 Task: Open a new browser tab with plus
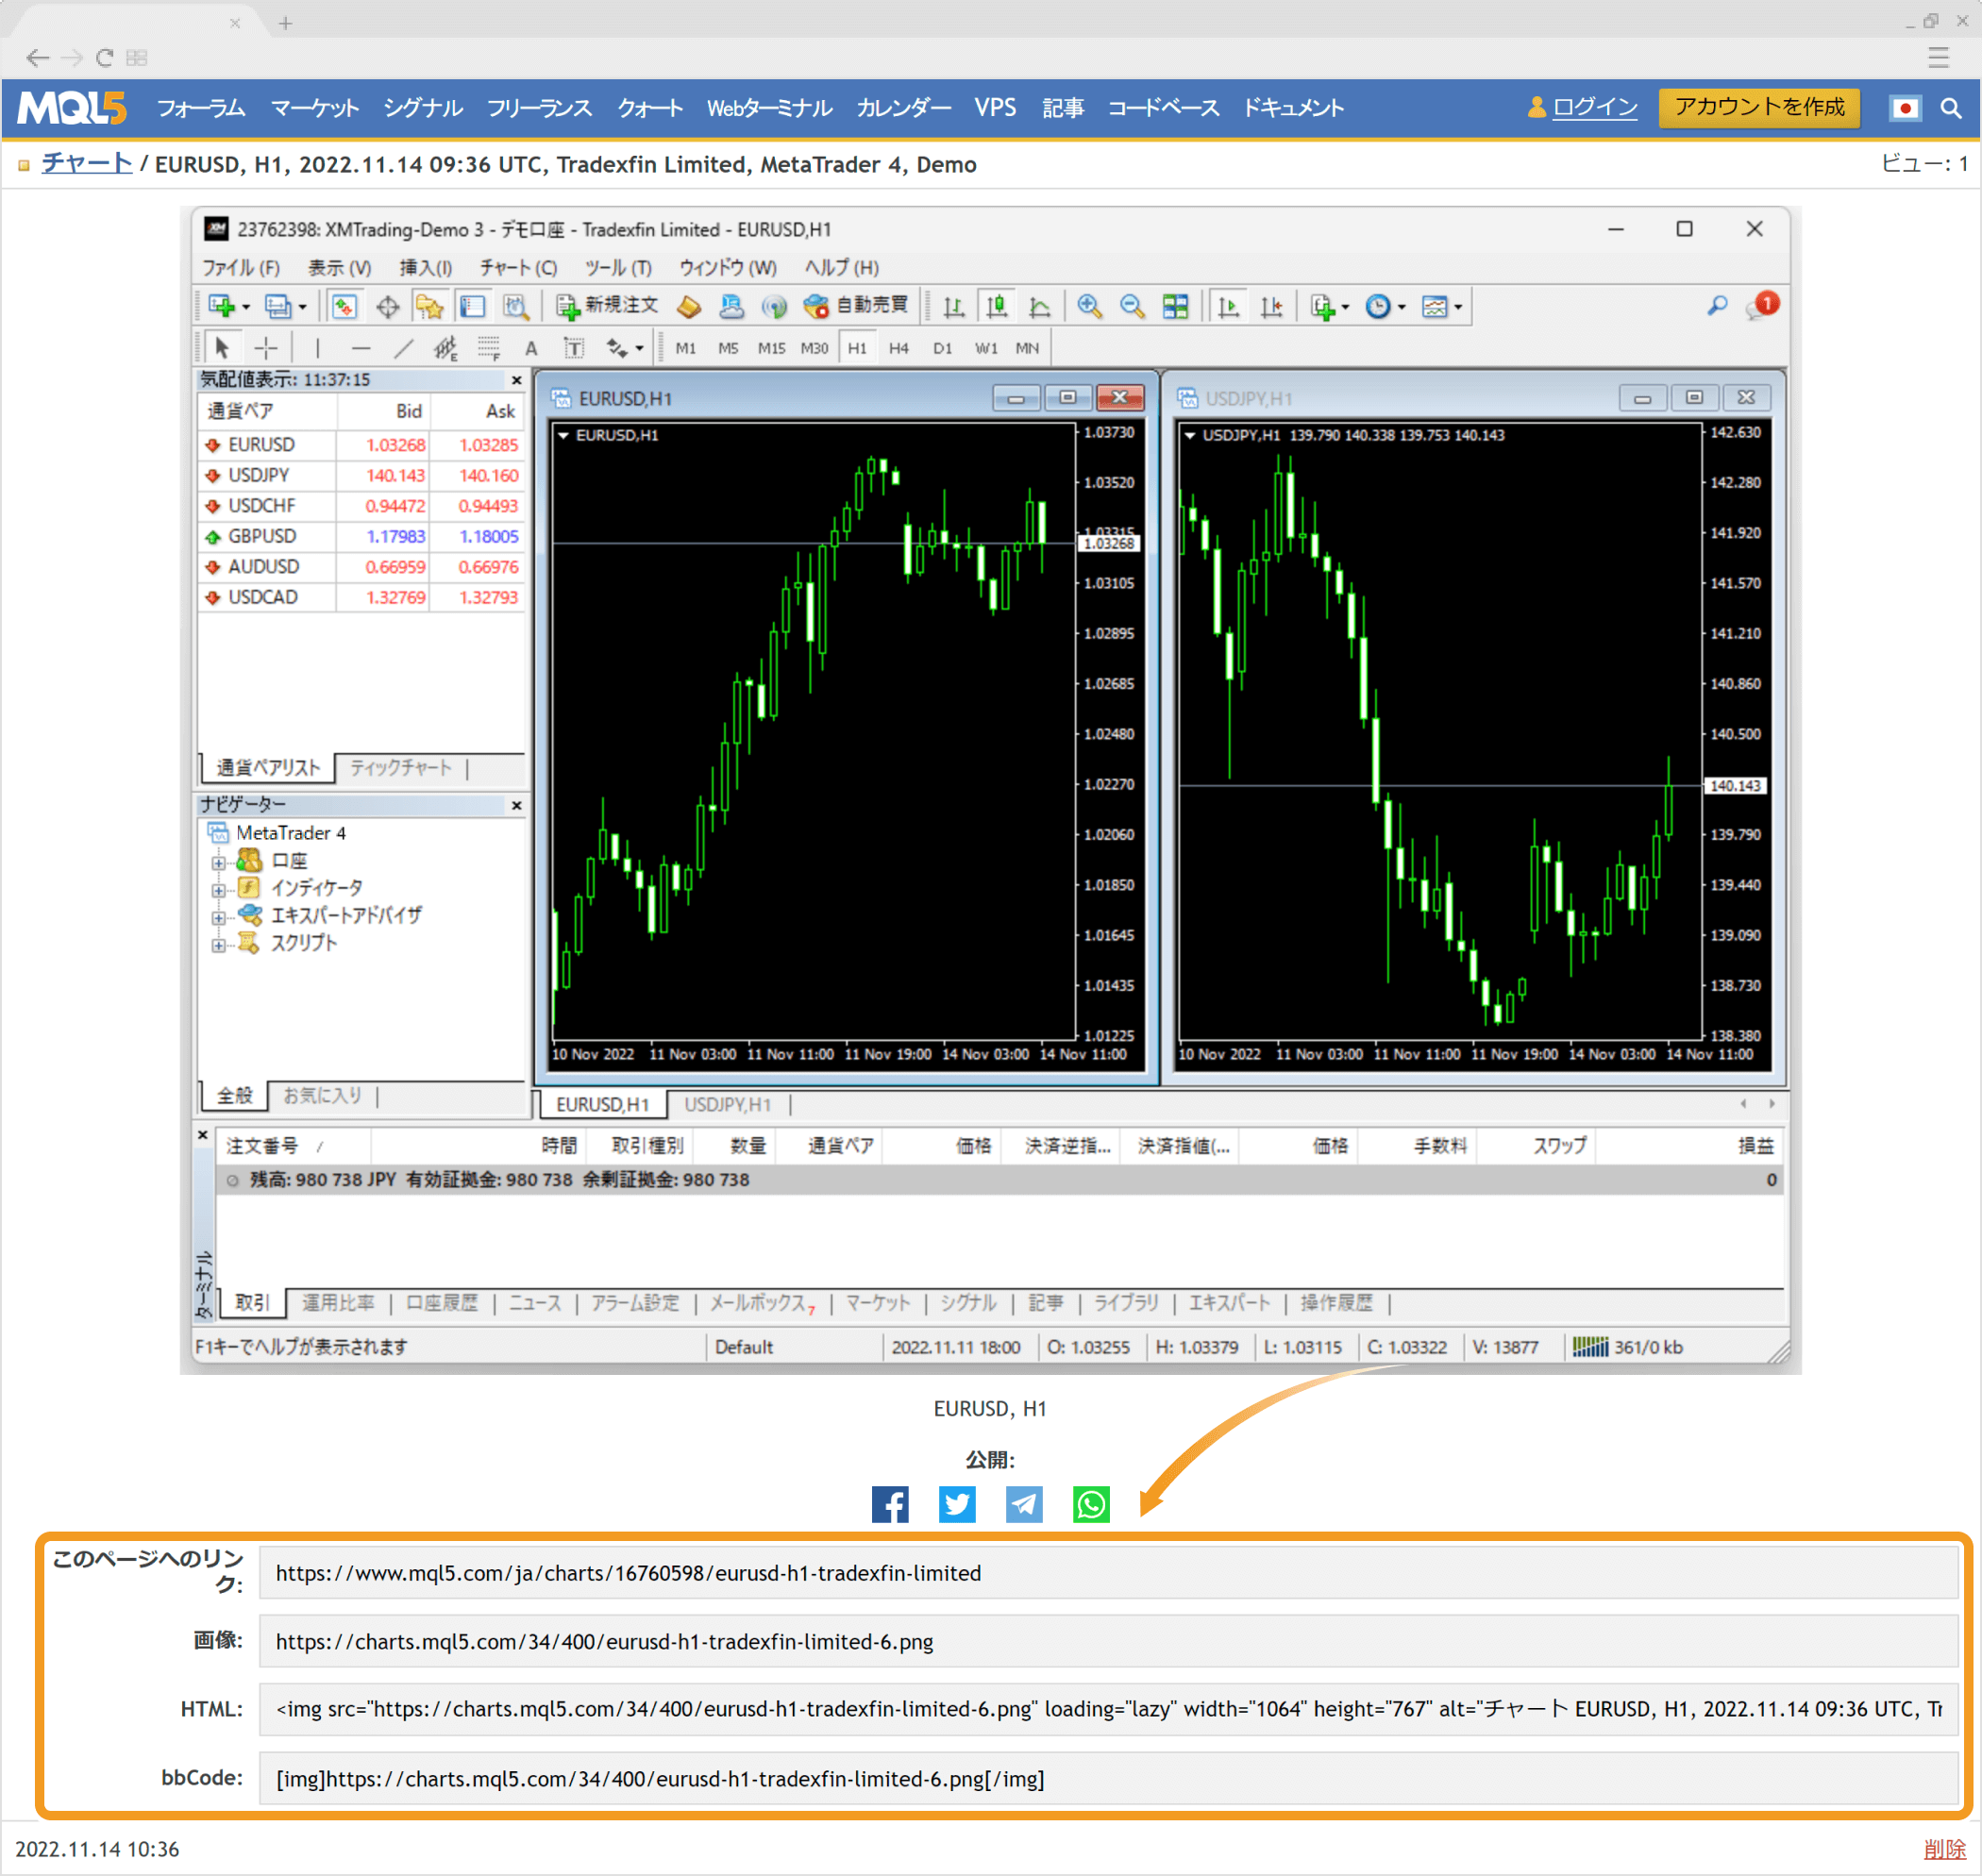click(x=285, y=23)
